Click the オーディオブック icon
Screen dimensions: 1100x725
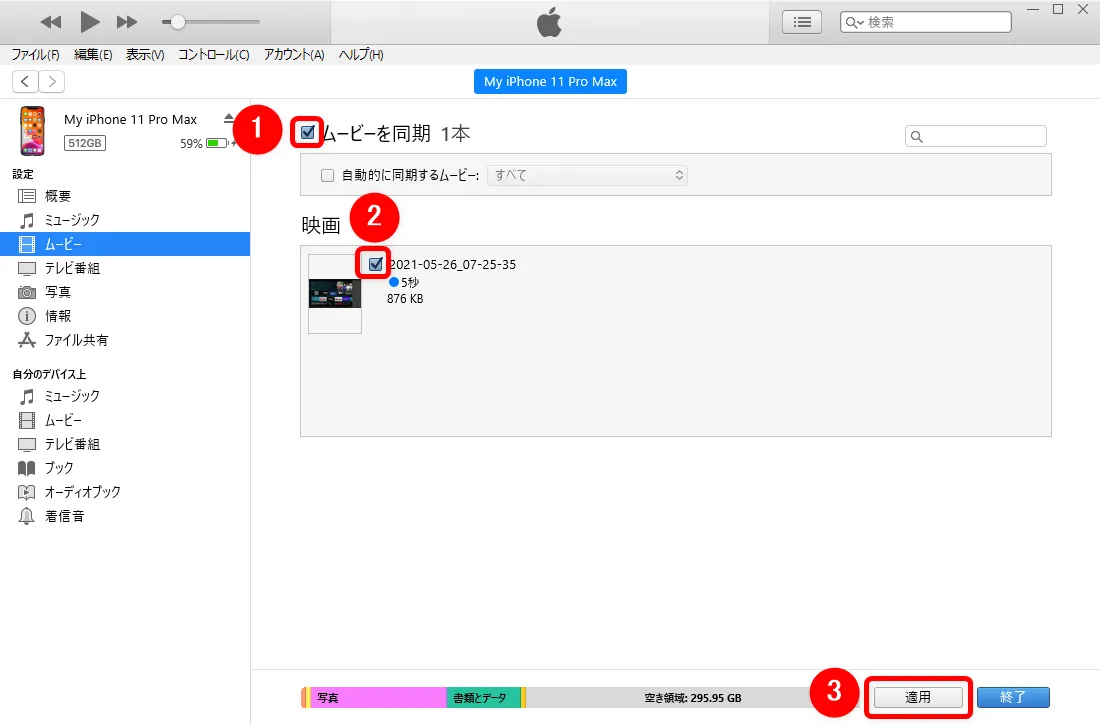[x=27, y=492]
